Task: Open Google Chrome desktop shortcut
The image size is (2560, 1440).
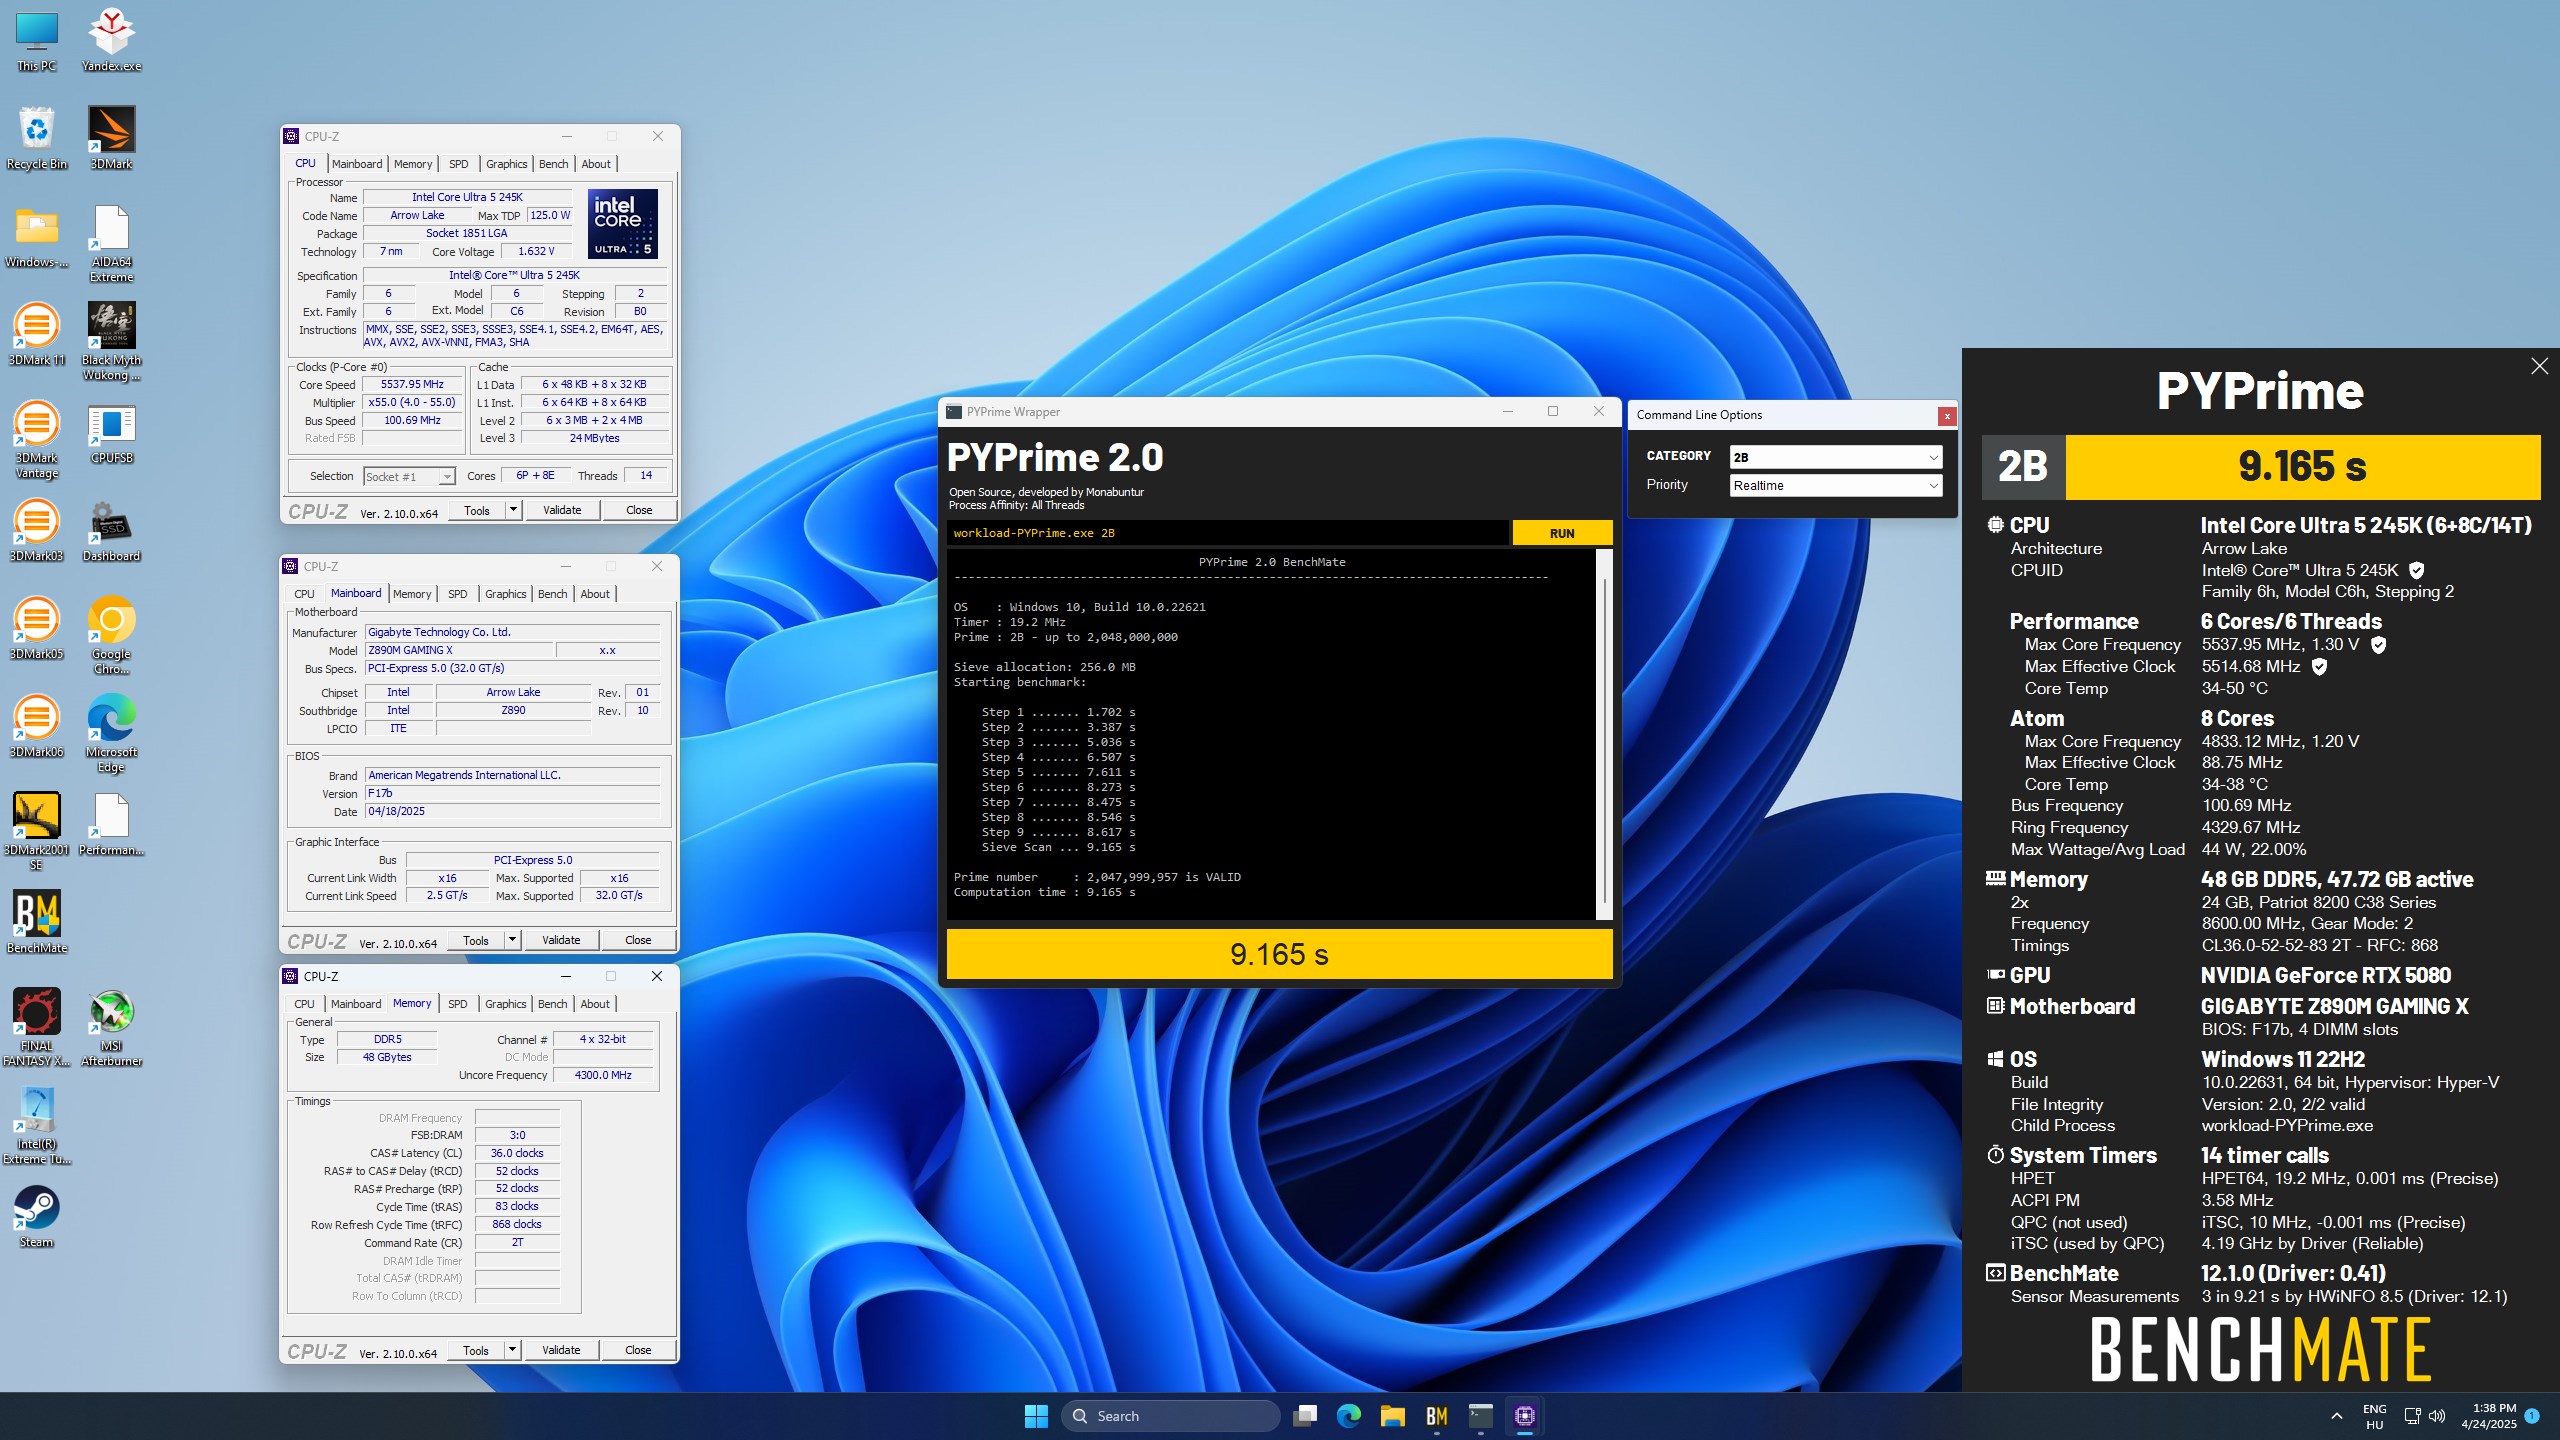Action: (x=111, y=636)
